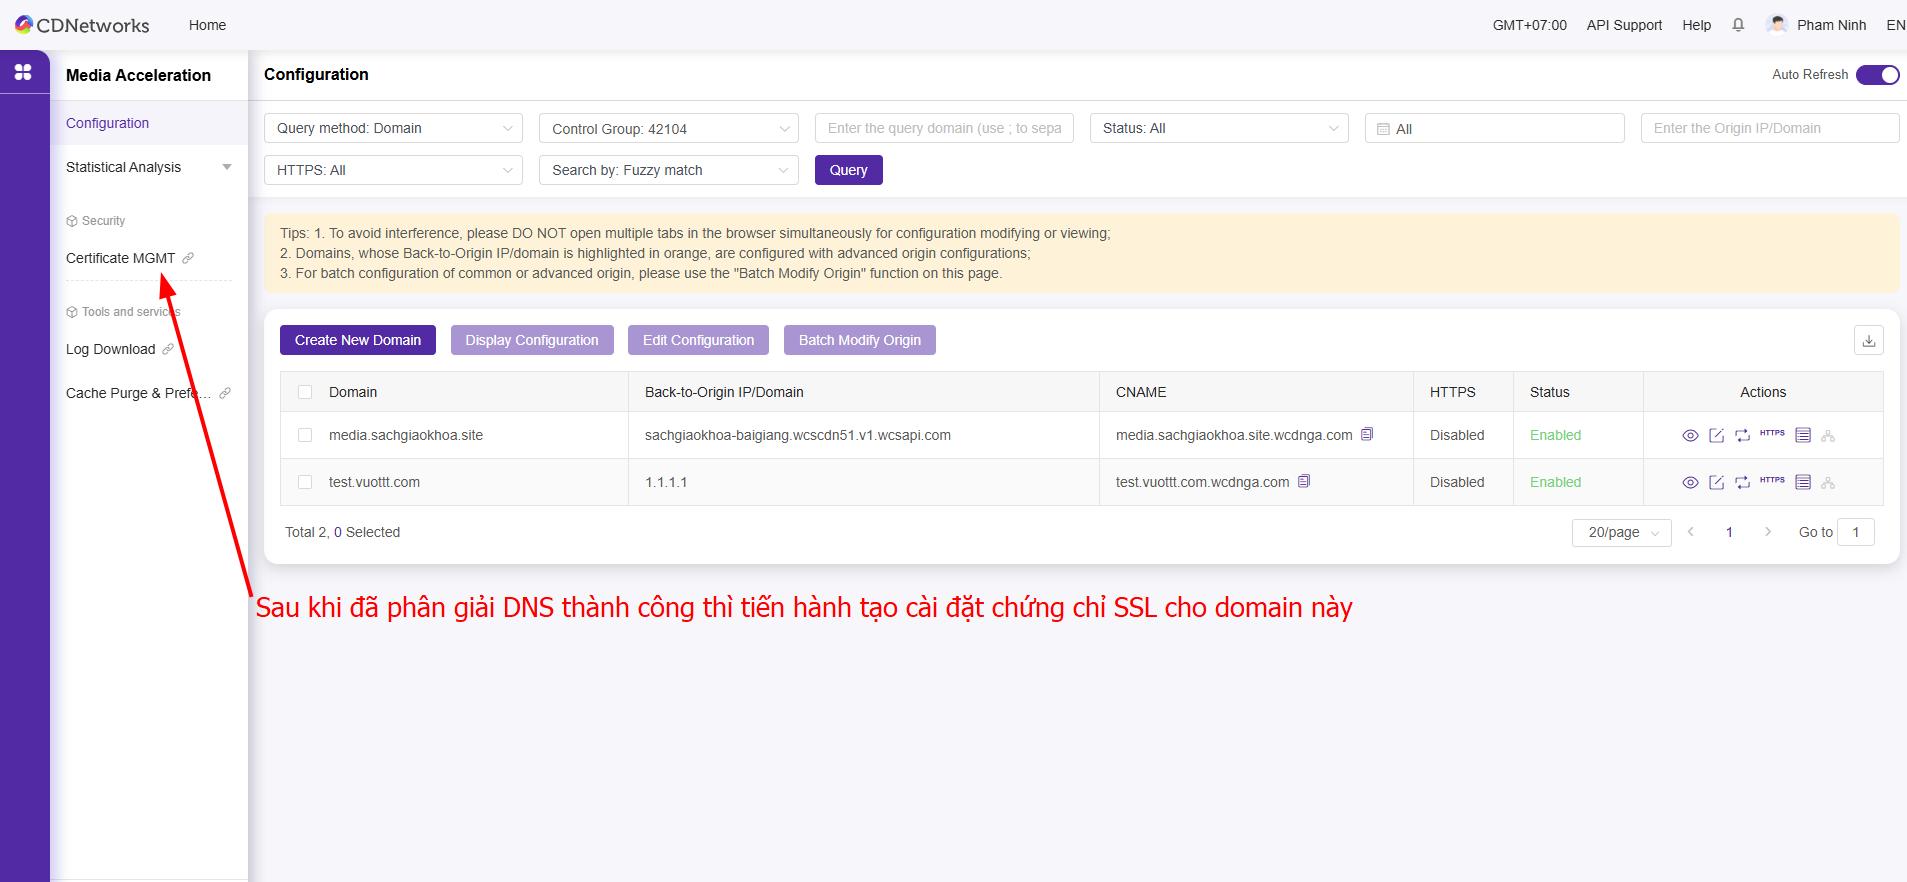The height and width of the screenshot is (882, 1907).
Task: Click the query domain input field
Action: coord(944,128)
